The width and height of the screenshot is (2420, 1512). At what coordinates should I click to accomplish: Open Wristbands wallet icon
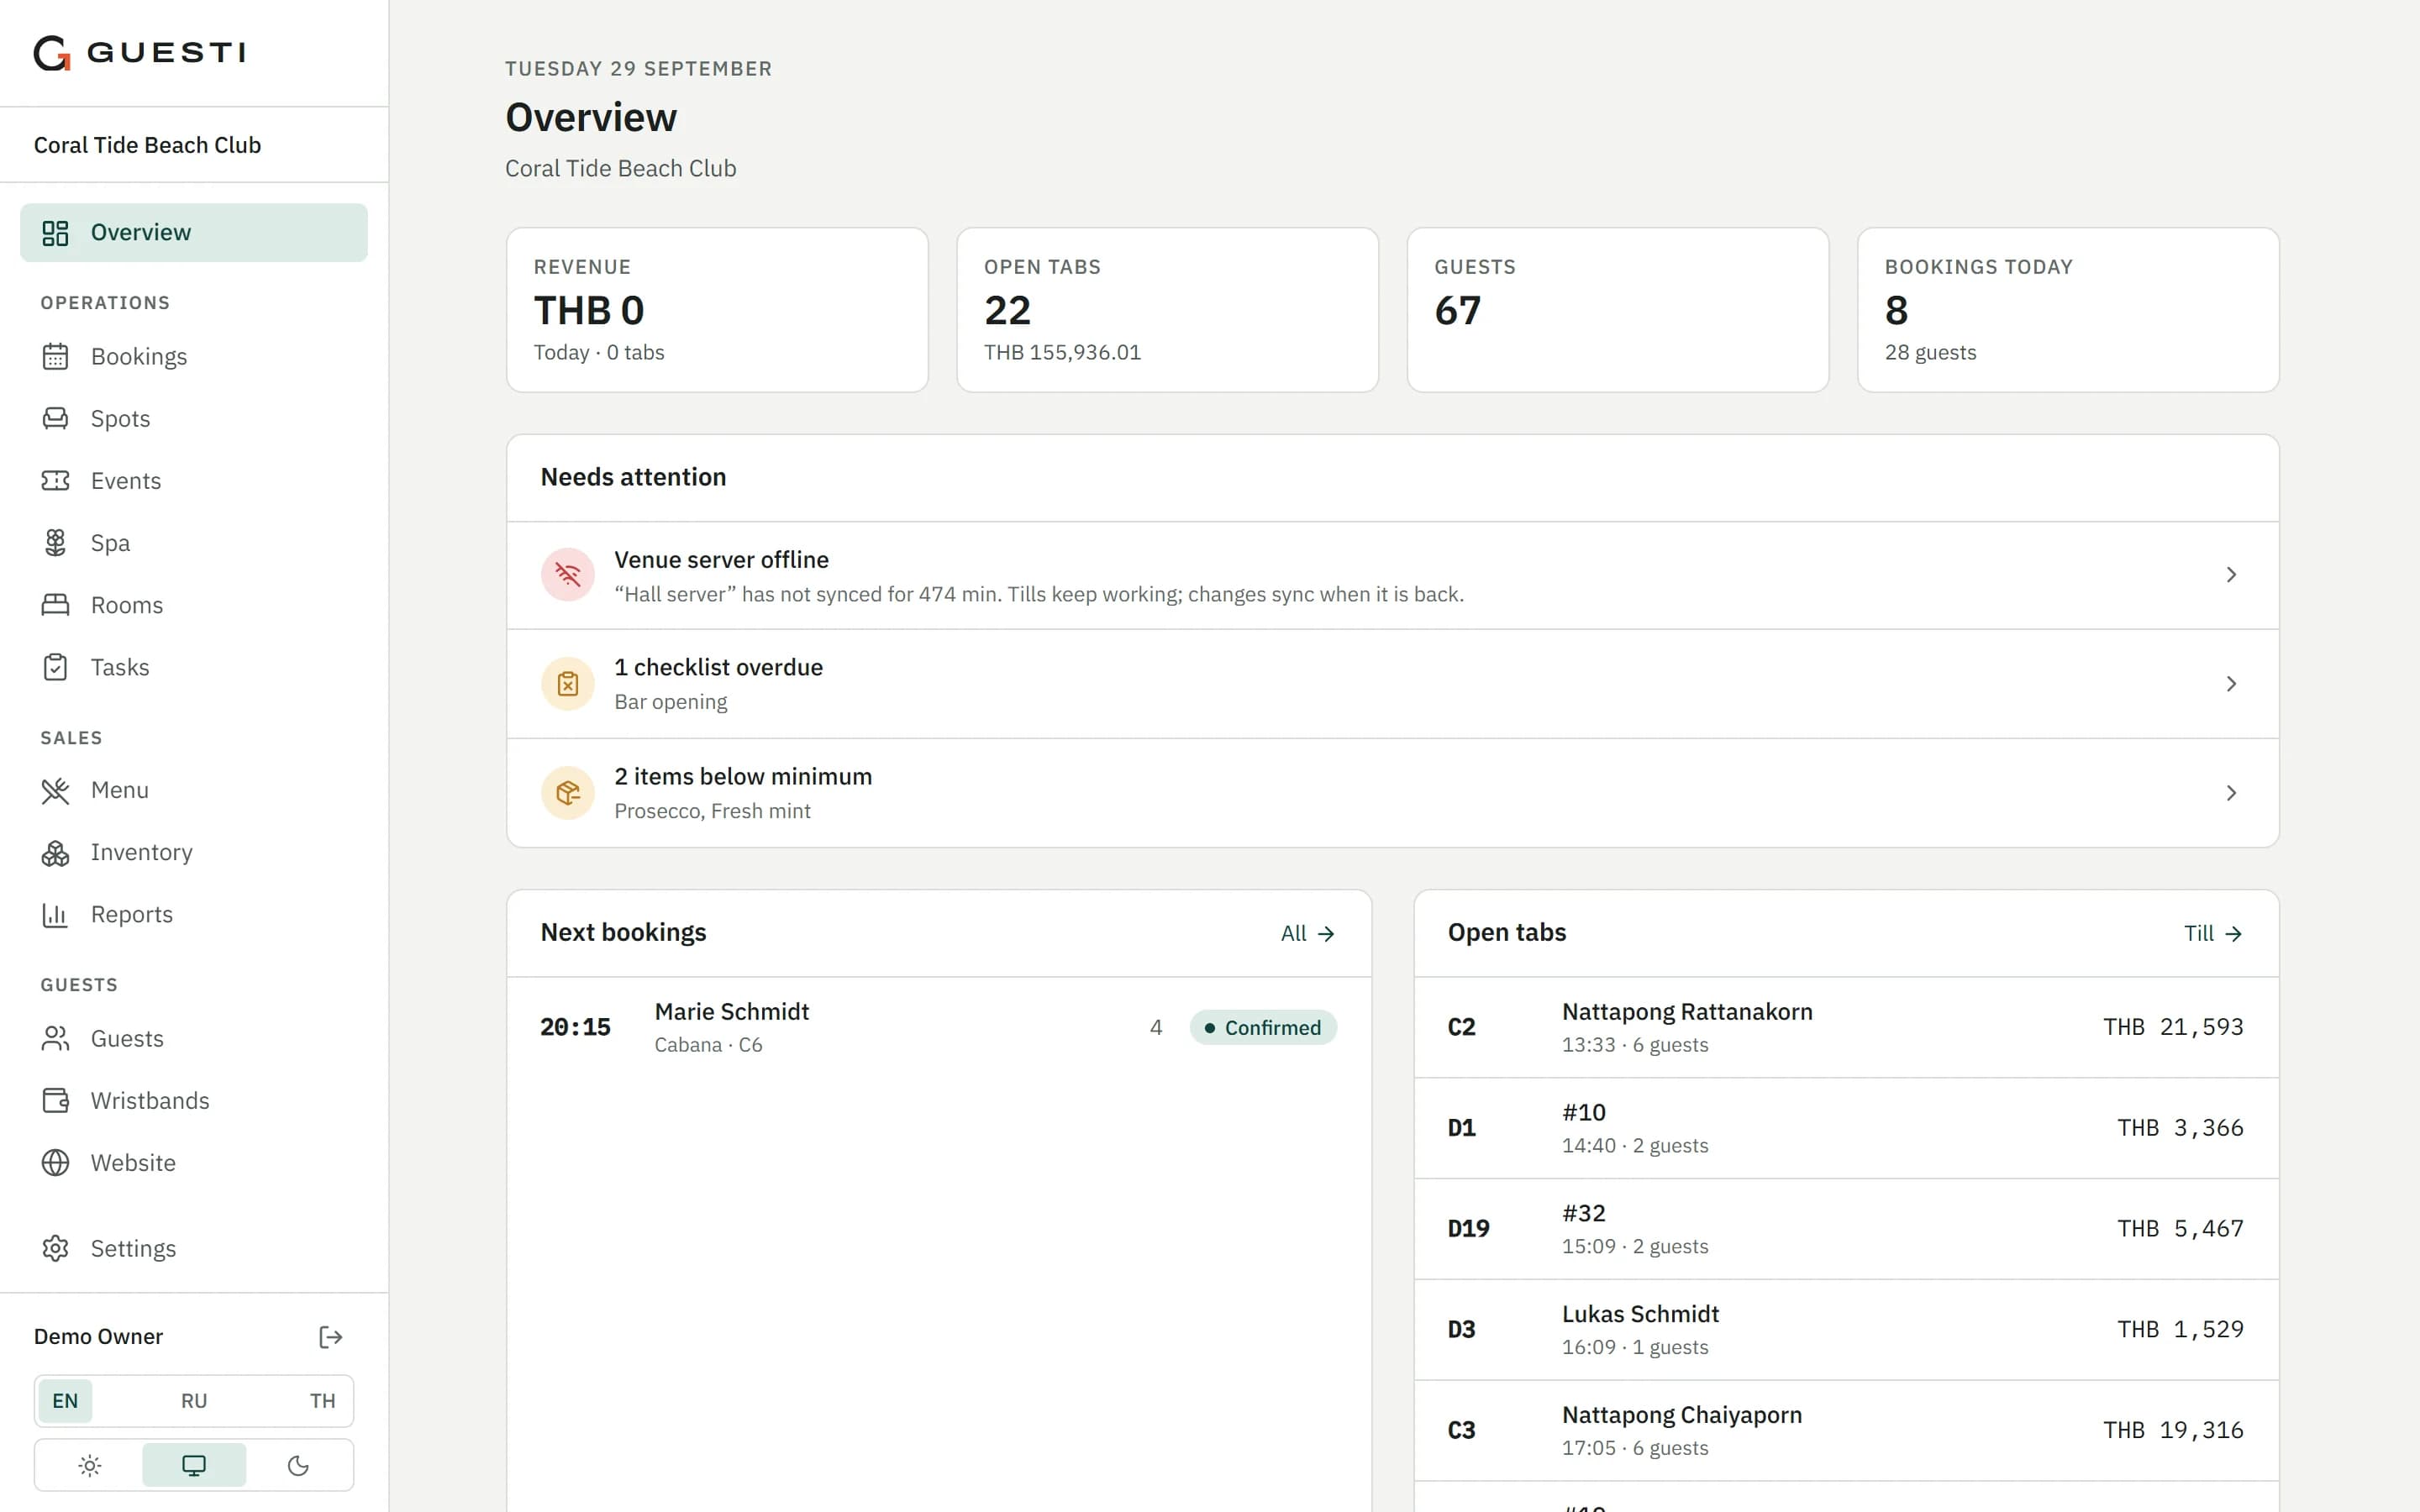point(55,1101)
